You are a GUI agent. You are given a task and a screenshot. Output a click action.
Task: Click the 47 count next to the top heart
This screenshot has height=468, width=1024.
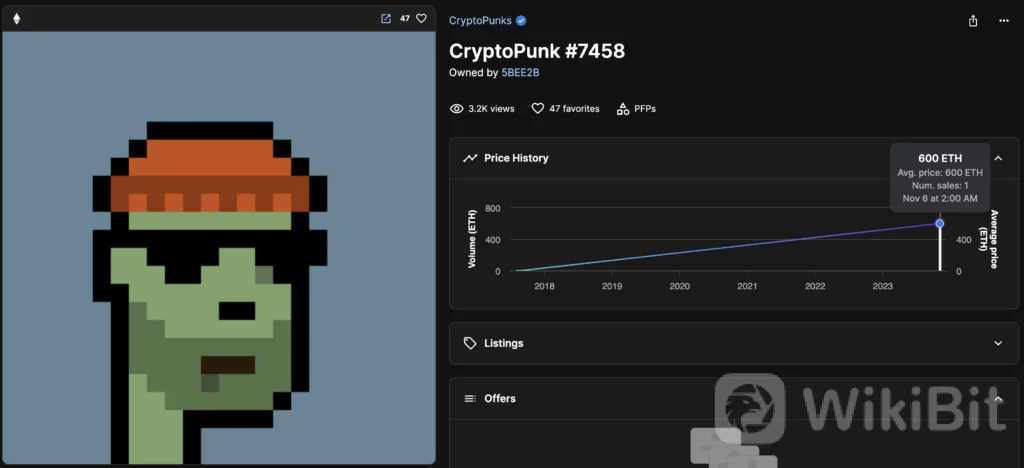(x=405, y=18)
